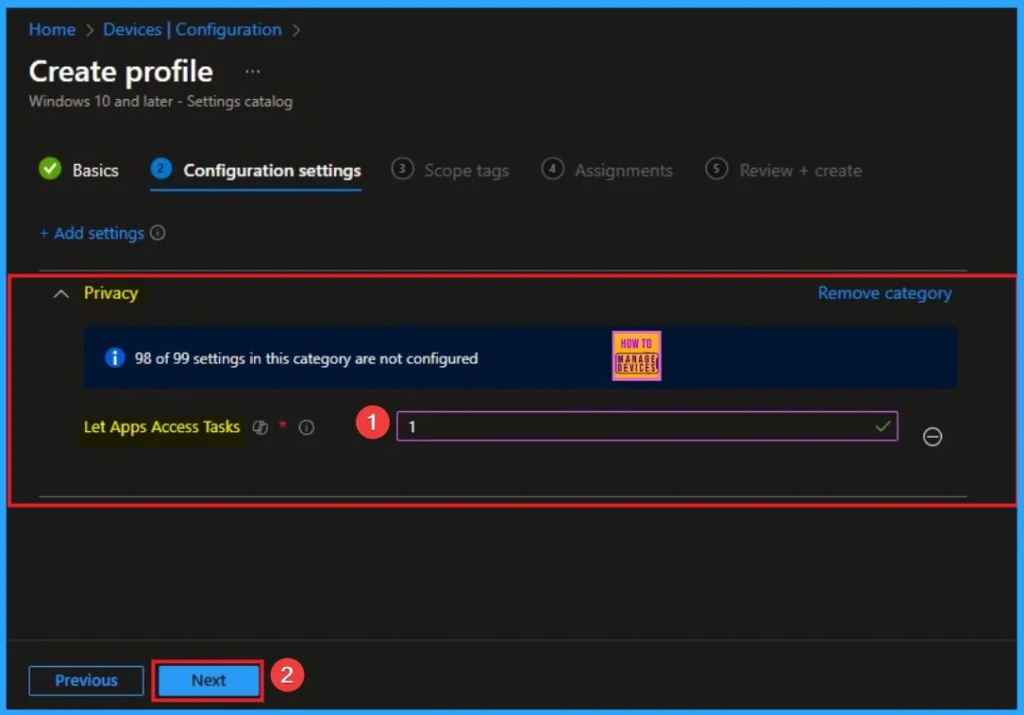This screenshot has width=1024, height=715.
Task: Select the Assignments step
Action: (x=623, y=171)
